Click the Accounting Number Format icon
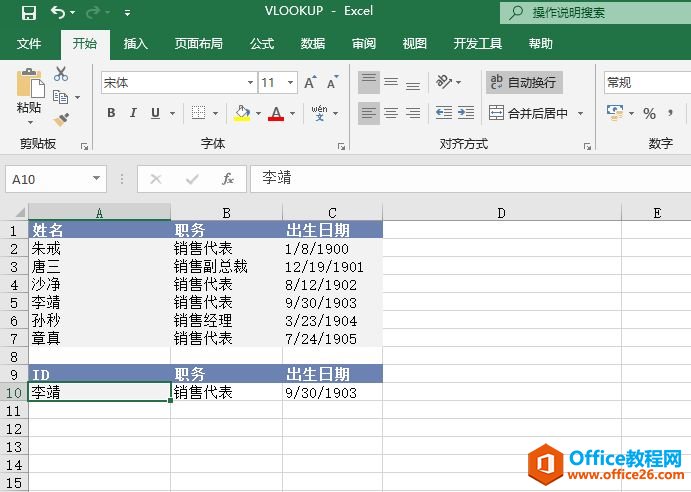 pos(615,113)
